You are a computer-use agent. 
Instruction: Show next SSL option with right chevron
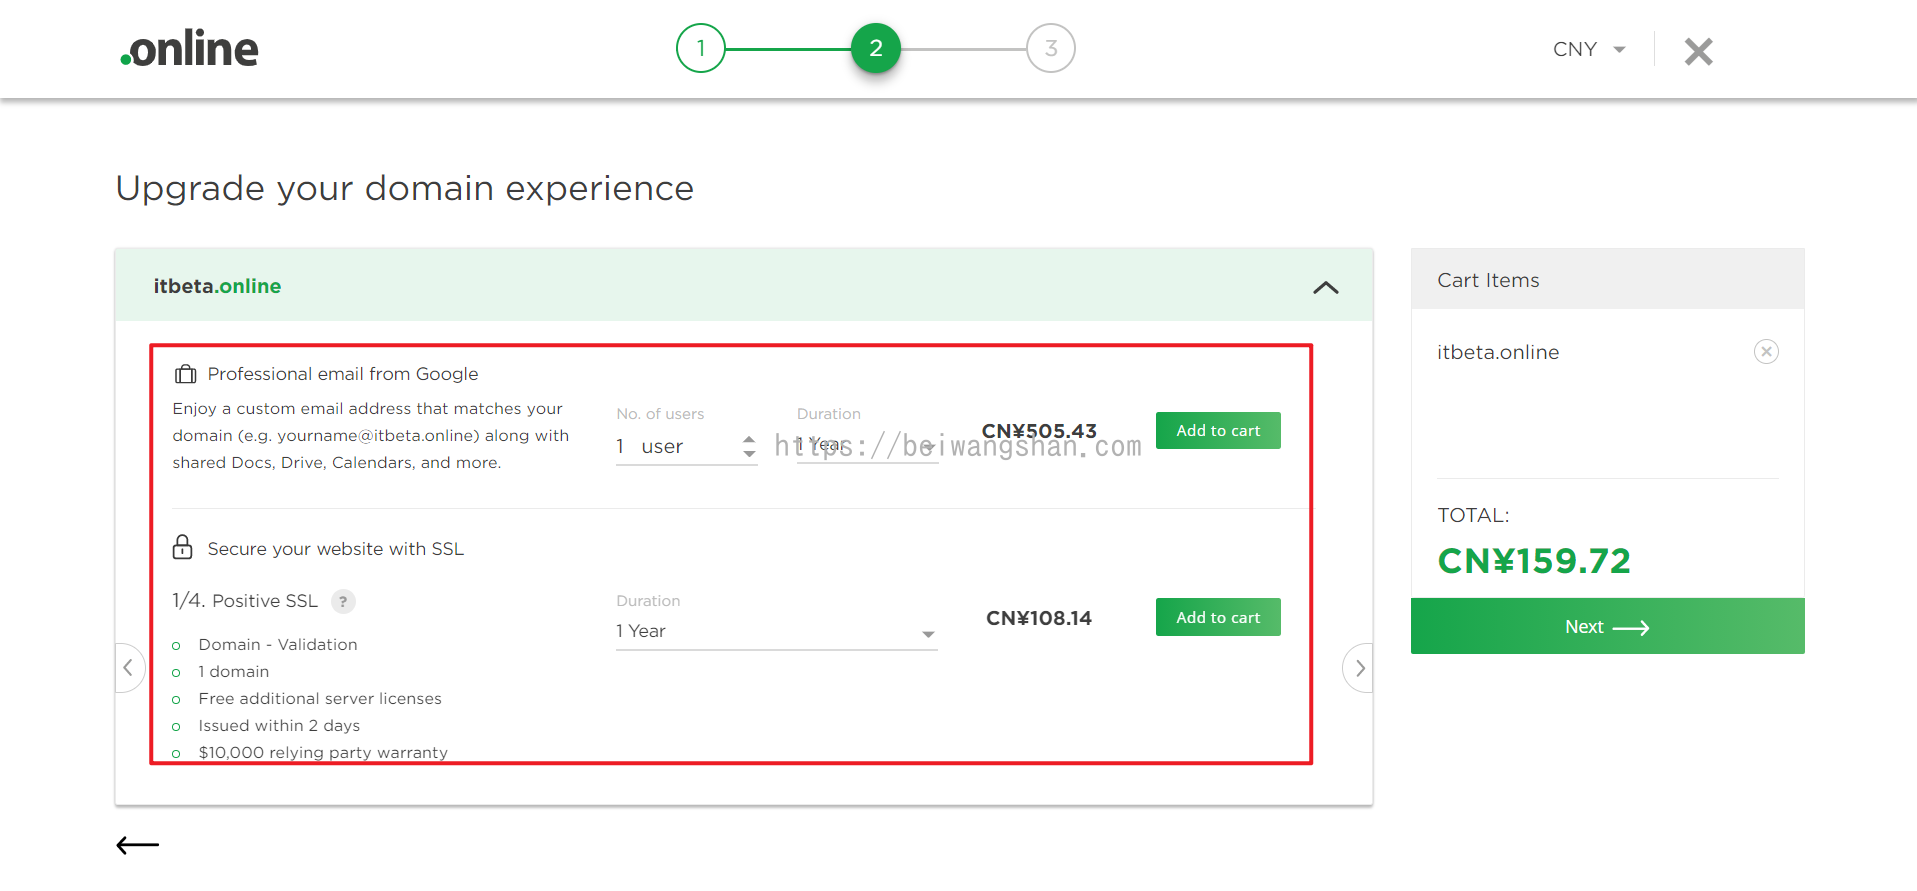pos(1359,668)
